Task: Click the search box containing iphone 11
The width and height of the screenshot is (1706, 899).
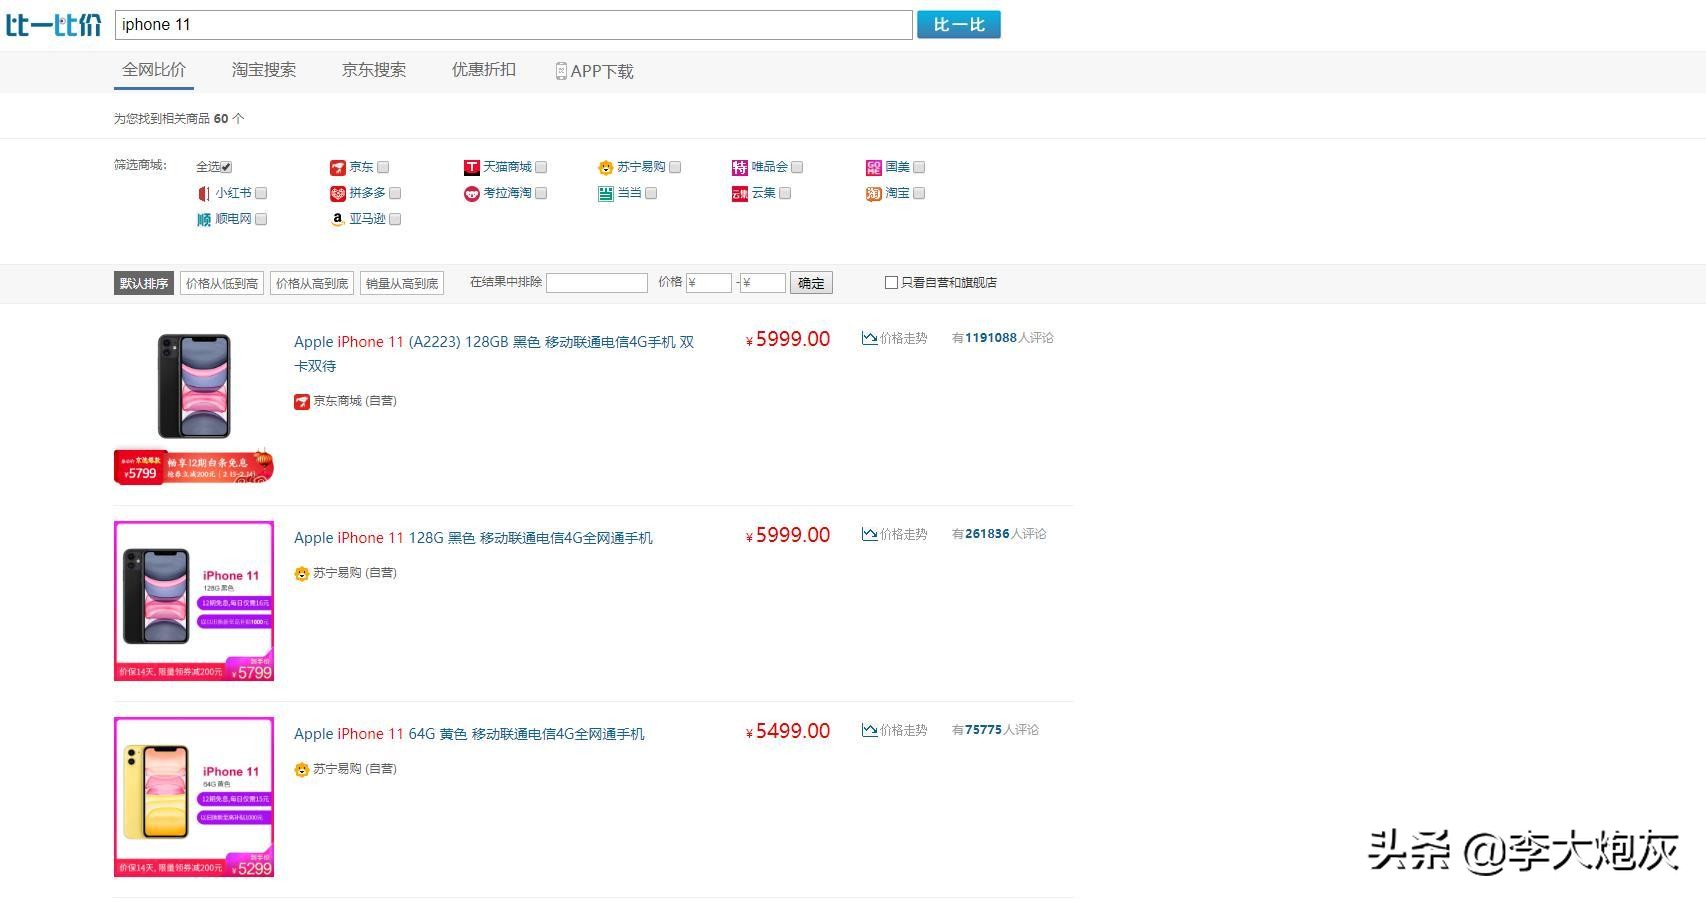Action: click(x=514, y=25)
